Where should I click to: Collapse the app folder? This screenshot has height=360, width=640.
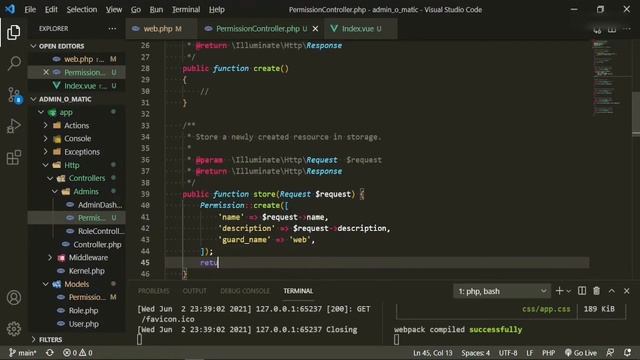pyautogui.click(x=41, y=112)
